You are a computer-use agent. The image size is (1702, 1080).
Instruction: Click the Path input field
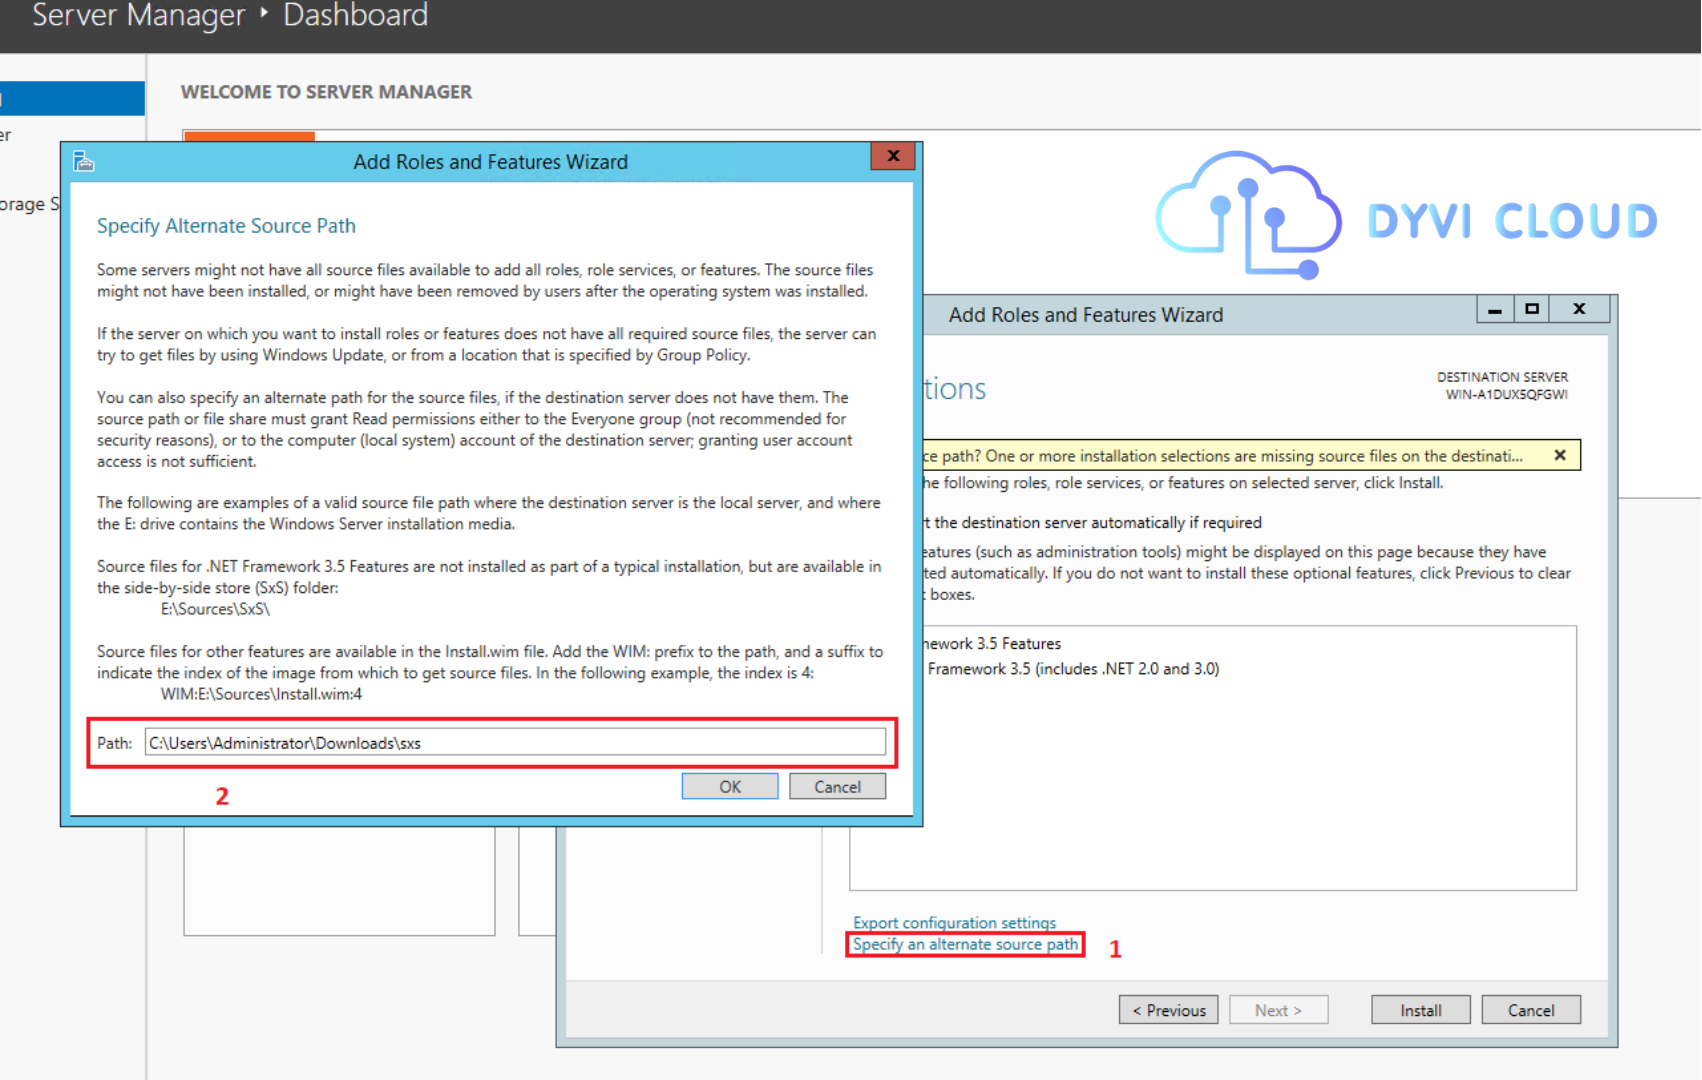point(515,742)
